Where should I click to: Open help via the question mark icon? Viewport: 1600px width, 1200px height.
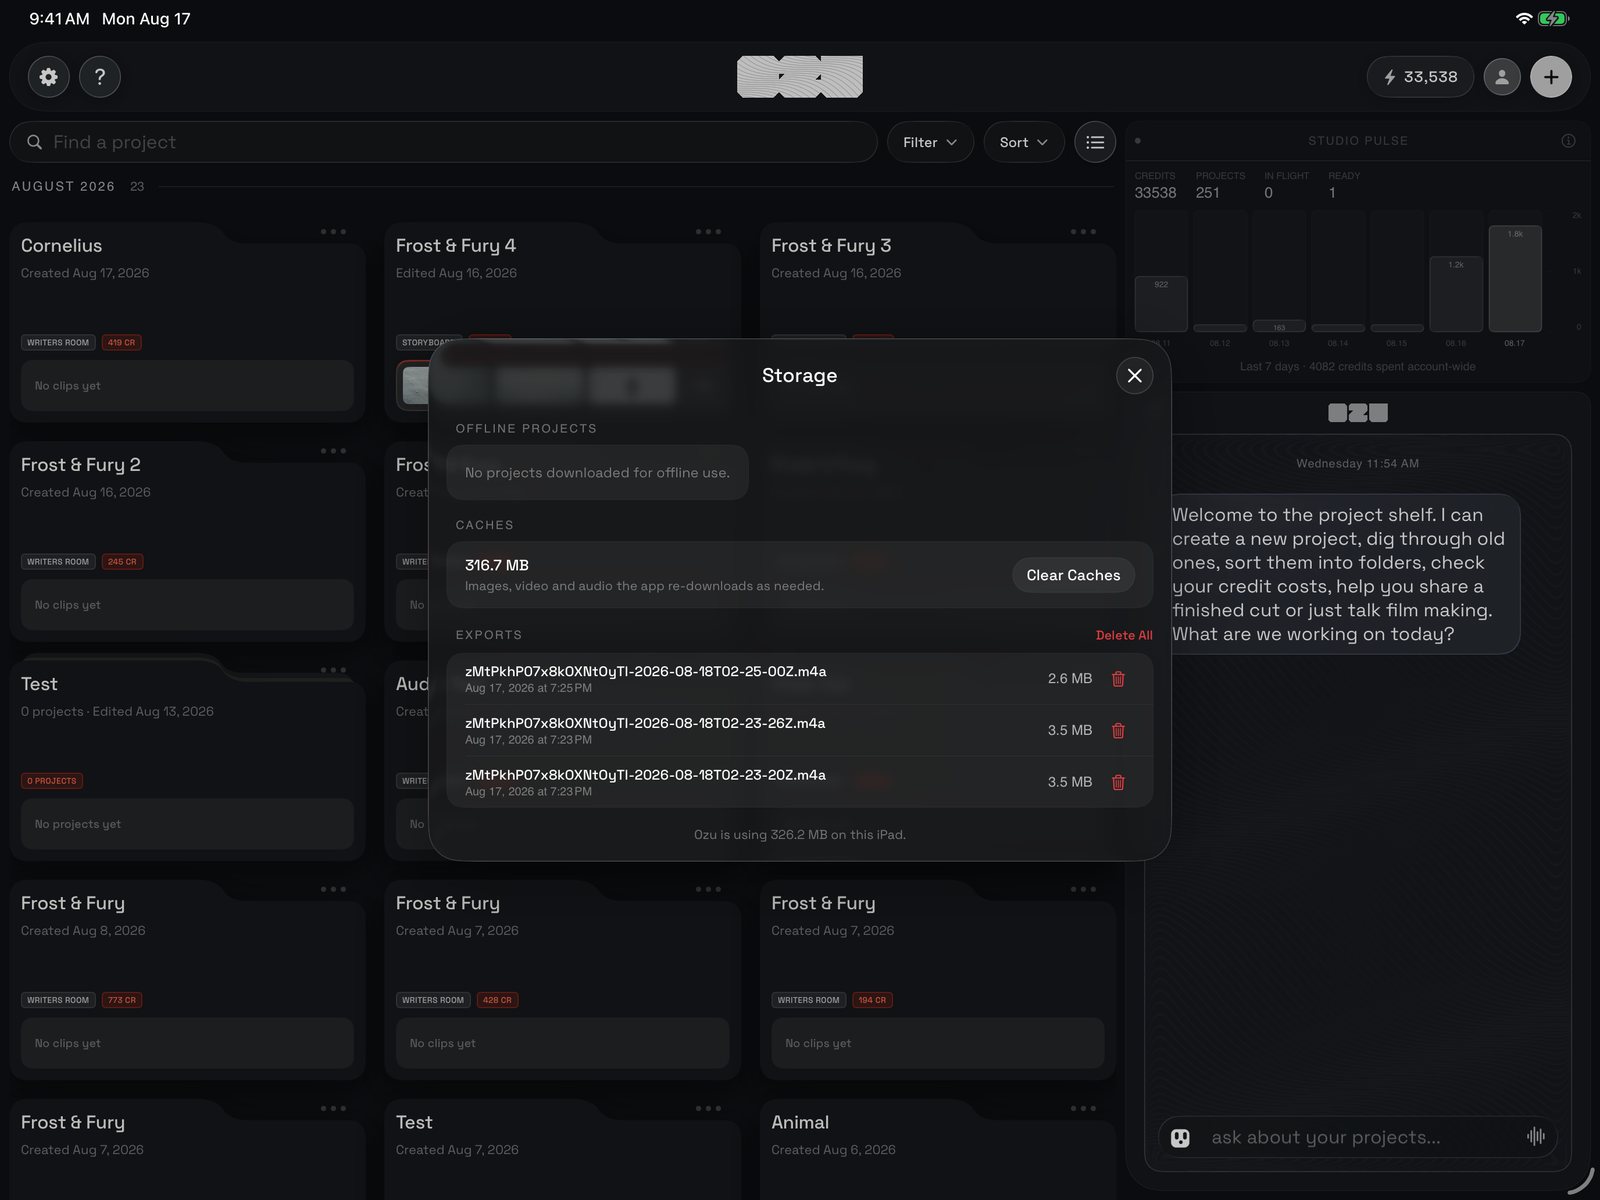(100, 77)
